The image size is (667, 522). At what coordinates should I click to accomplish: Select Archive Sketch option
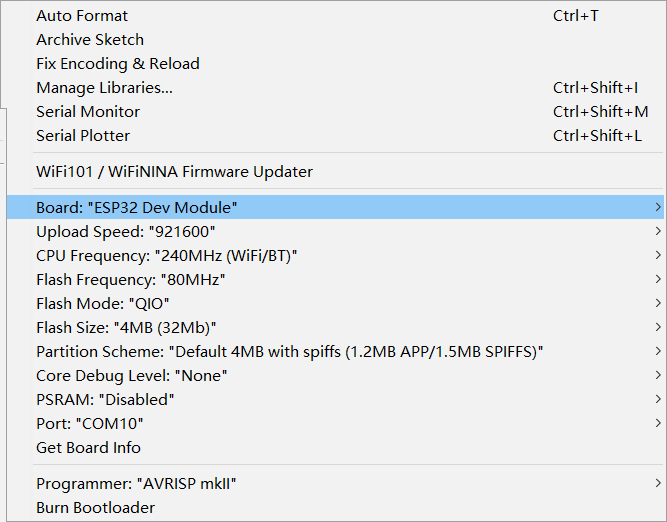point(90,40)
